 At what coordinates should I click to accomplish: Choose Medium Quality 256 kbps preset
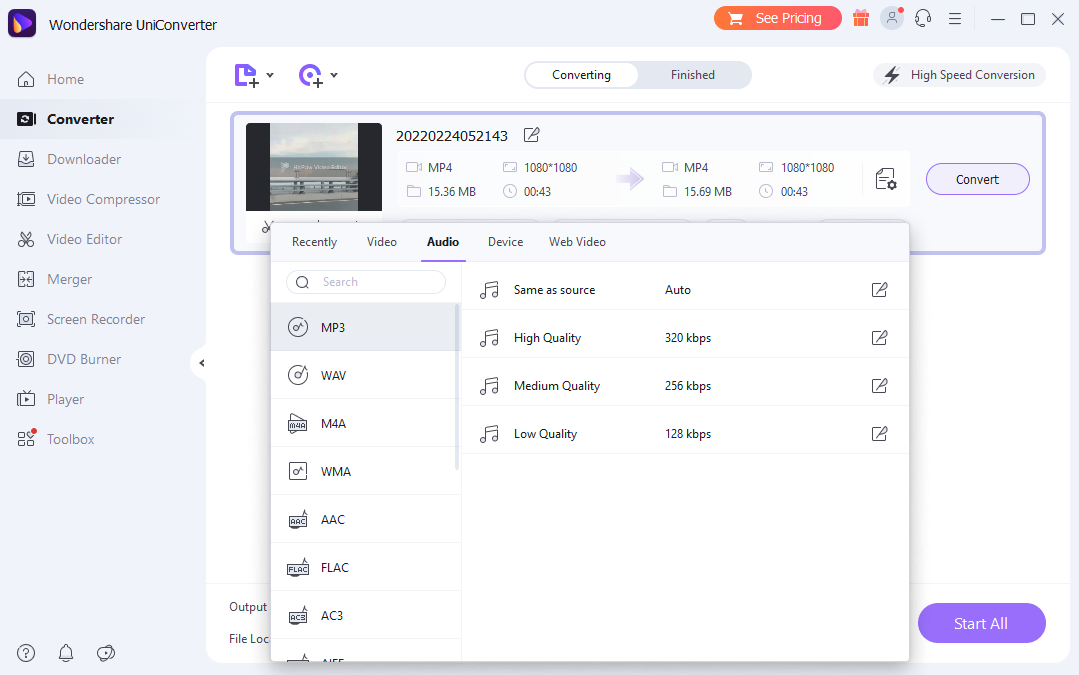click(x=685, y=385)
